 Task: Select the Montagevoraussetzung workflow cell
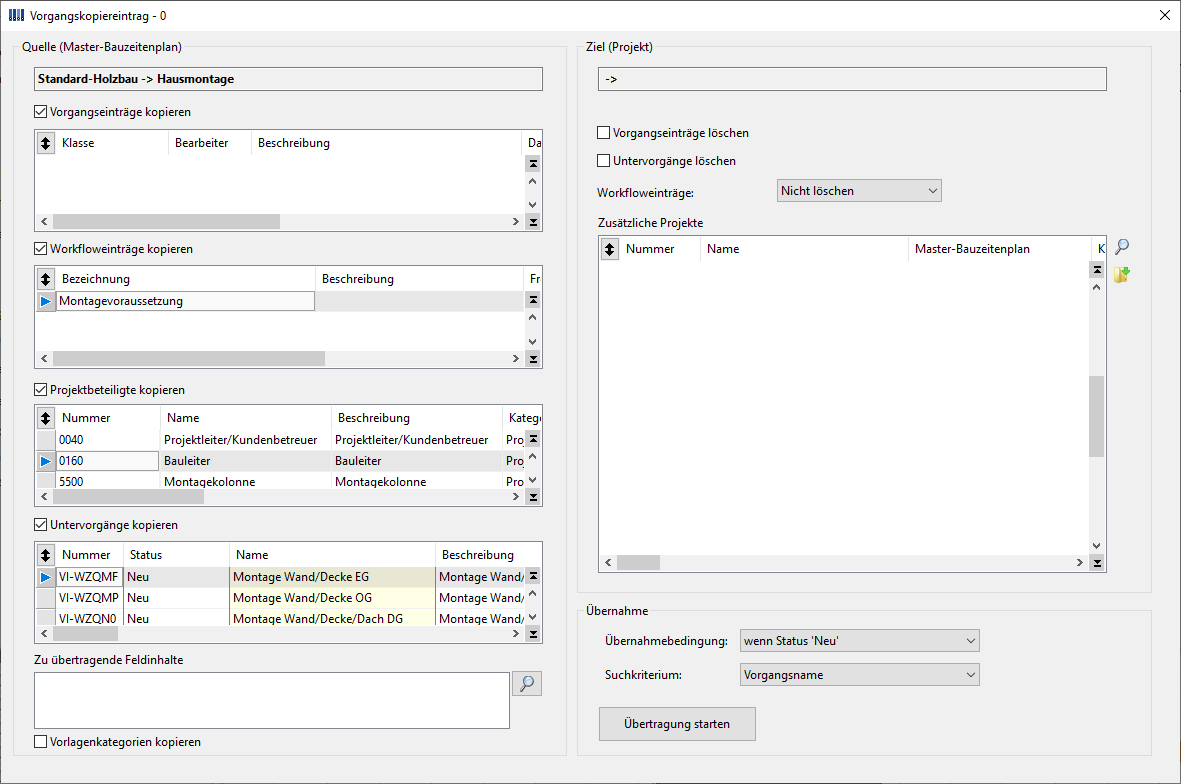click(185, 301)
